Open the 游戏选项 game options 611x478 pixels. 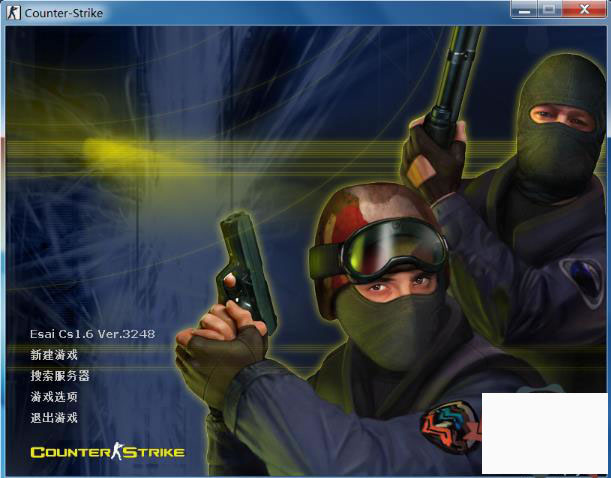click(x=54, y=397)
